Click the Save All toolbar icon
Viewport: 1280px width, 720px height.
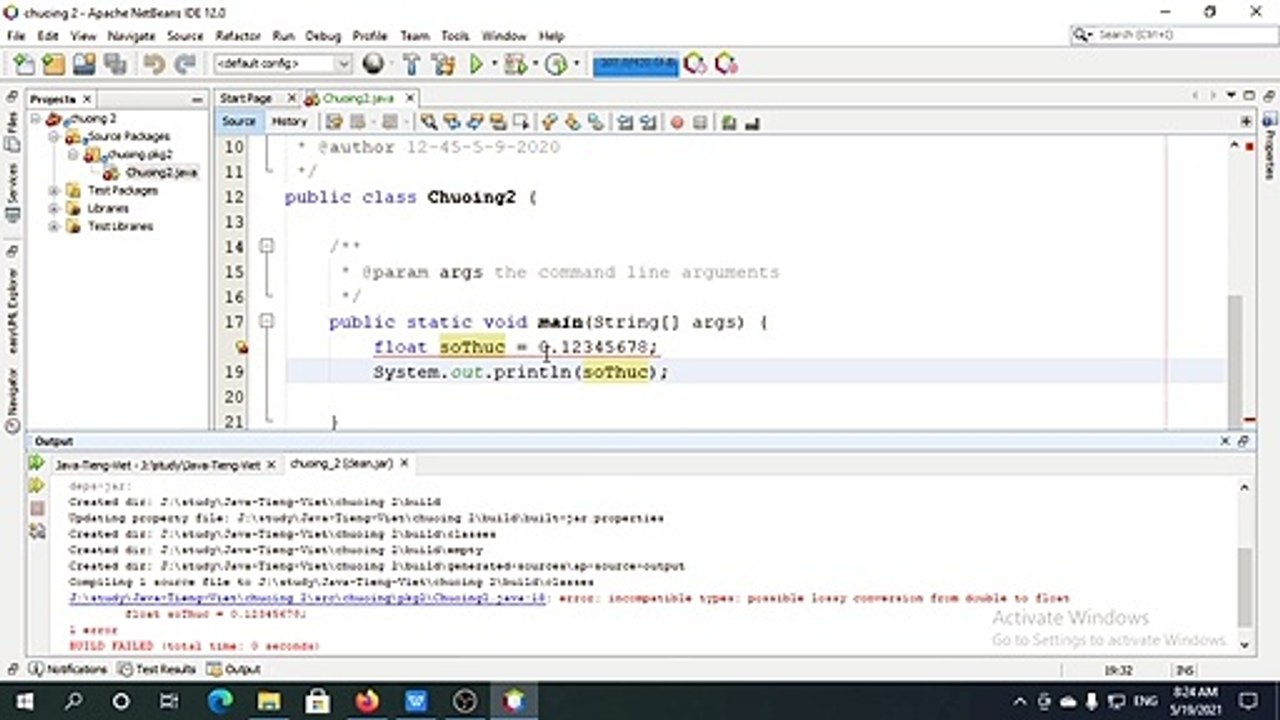pyautogui.click(x=115, y=64)
